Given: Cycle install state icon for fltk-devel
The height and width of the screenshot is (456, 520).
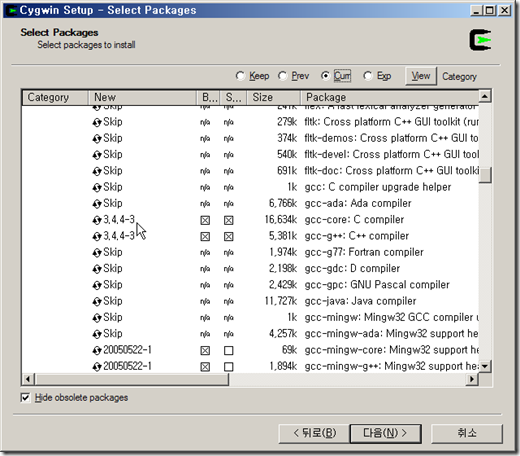Looking at the screenshot, I should point(97,155).
